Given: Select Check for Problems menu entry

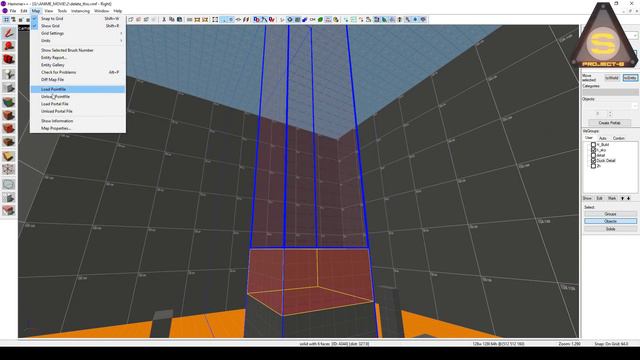Looking at the screenshot, I should point(78,72).
